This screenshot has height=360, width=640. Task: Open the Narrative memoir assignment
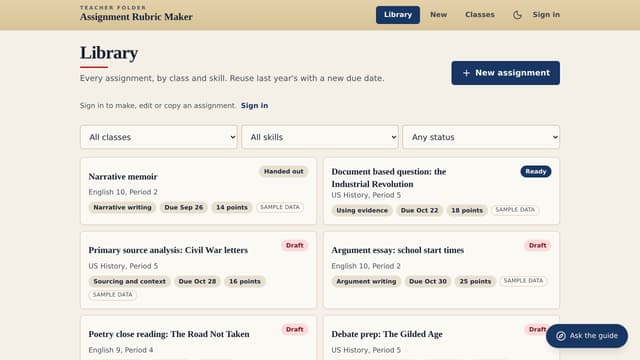click(x=123, y=177)
